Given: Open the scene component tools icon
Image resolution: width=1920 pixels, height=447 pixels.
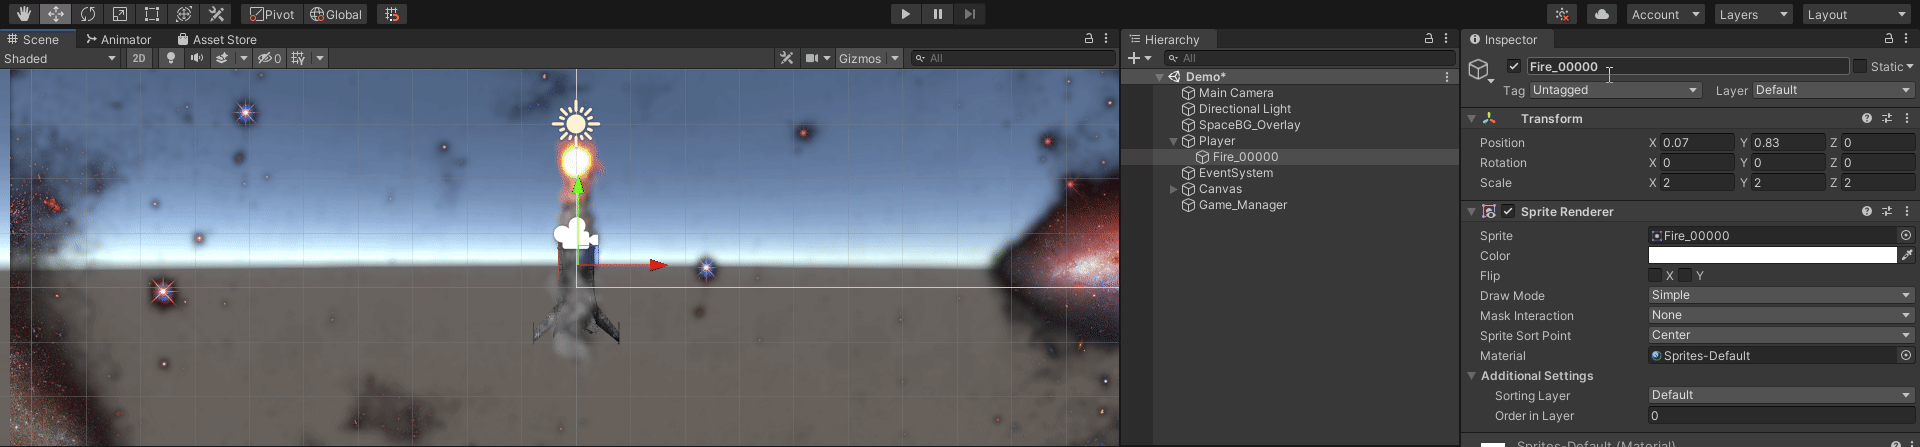Looking at the screenshot, I should [787, 58].
